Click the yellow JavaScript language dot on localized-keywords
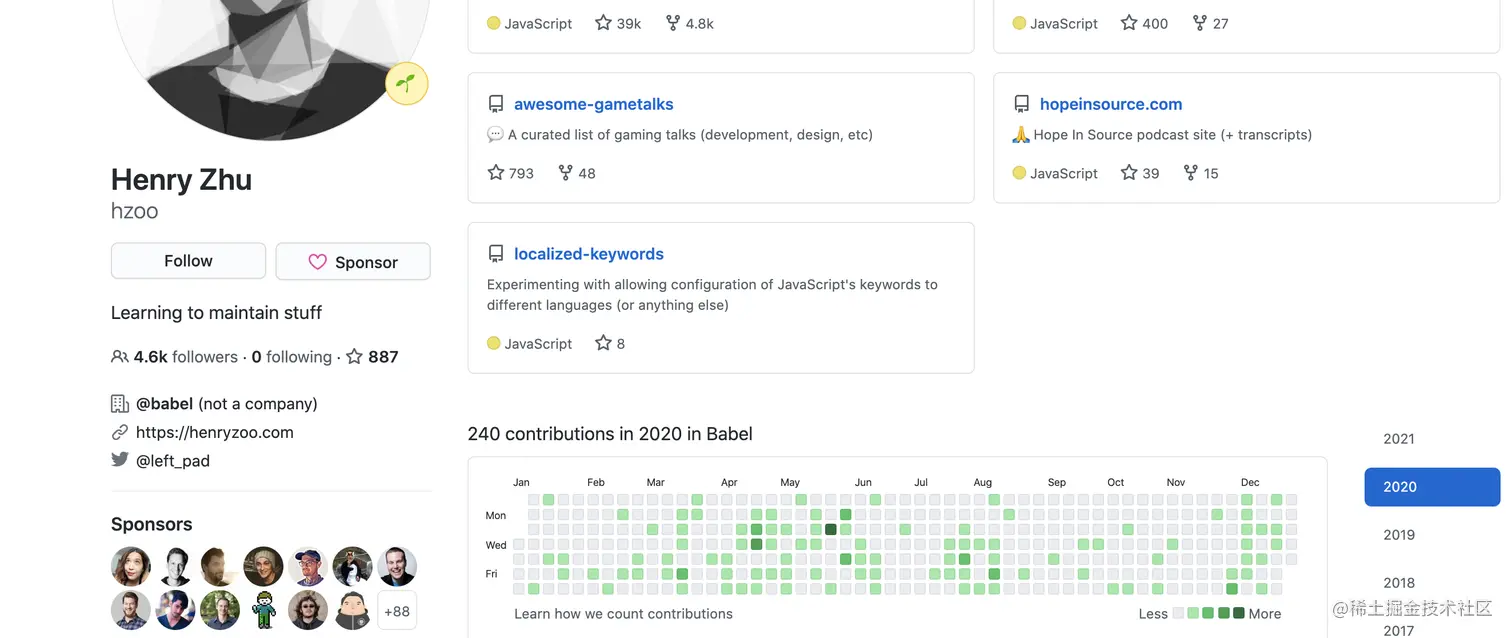The width and height of the screenshot is (1512, 638). pyautogui.click(x=493, y=343)
